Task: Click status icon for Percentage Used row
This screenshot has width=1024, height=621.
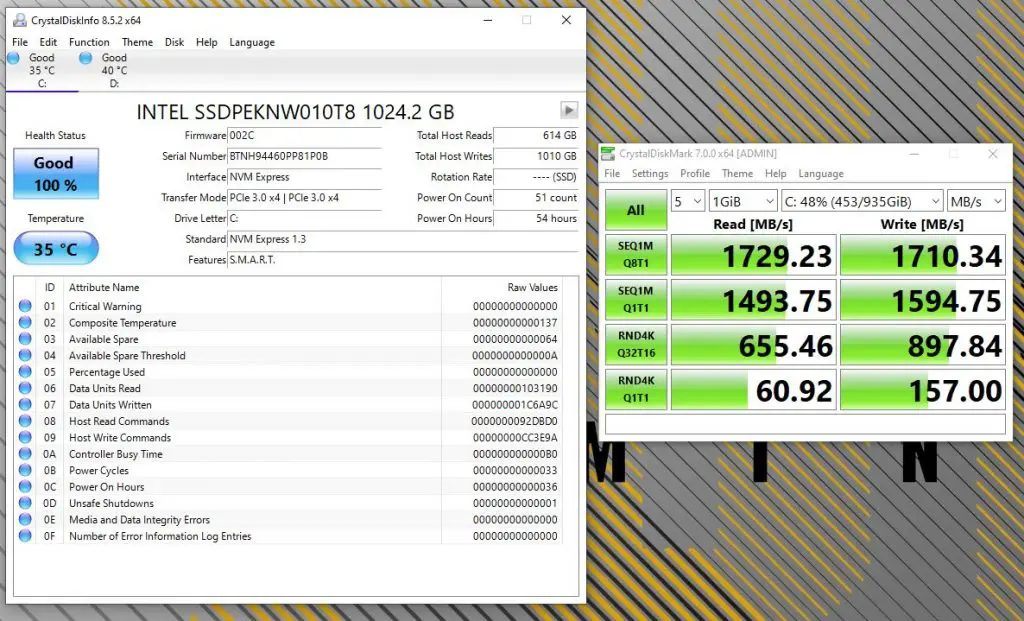Action: click(x=25, y=372)
